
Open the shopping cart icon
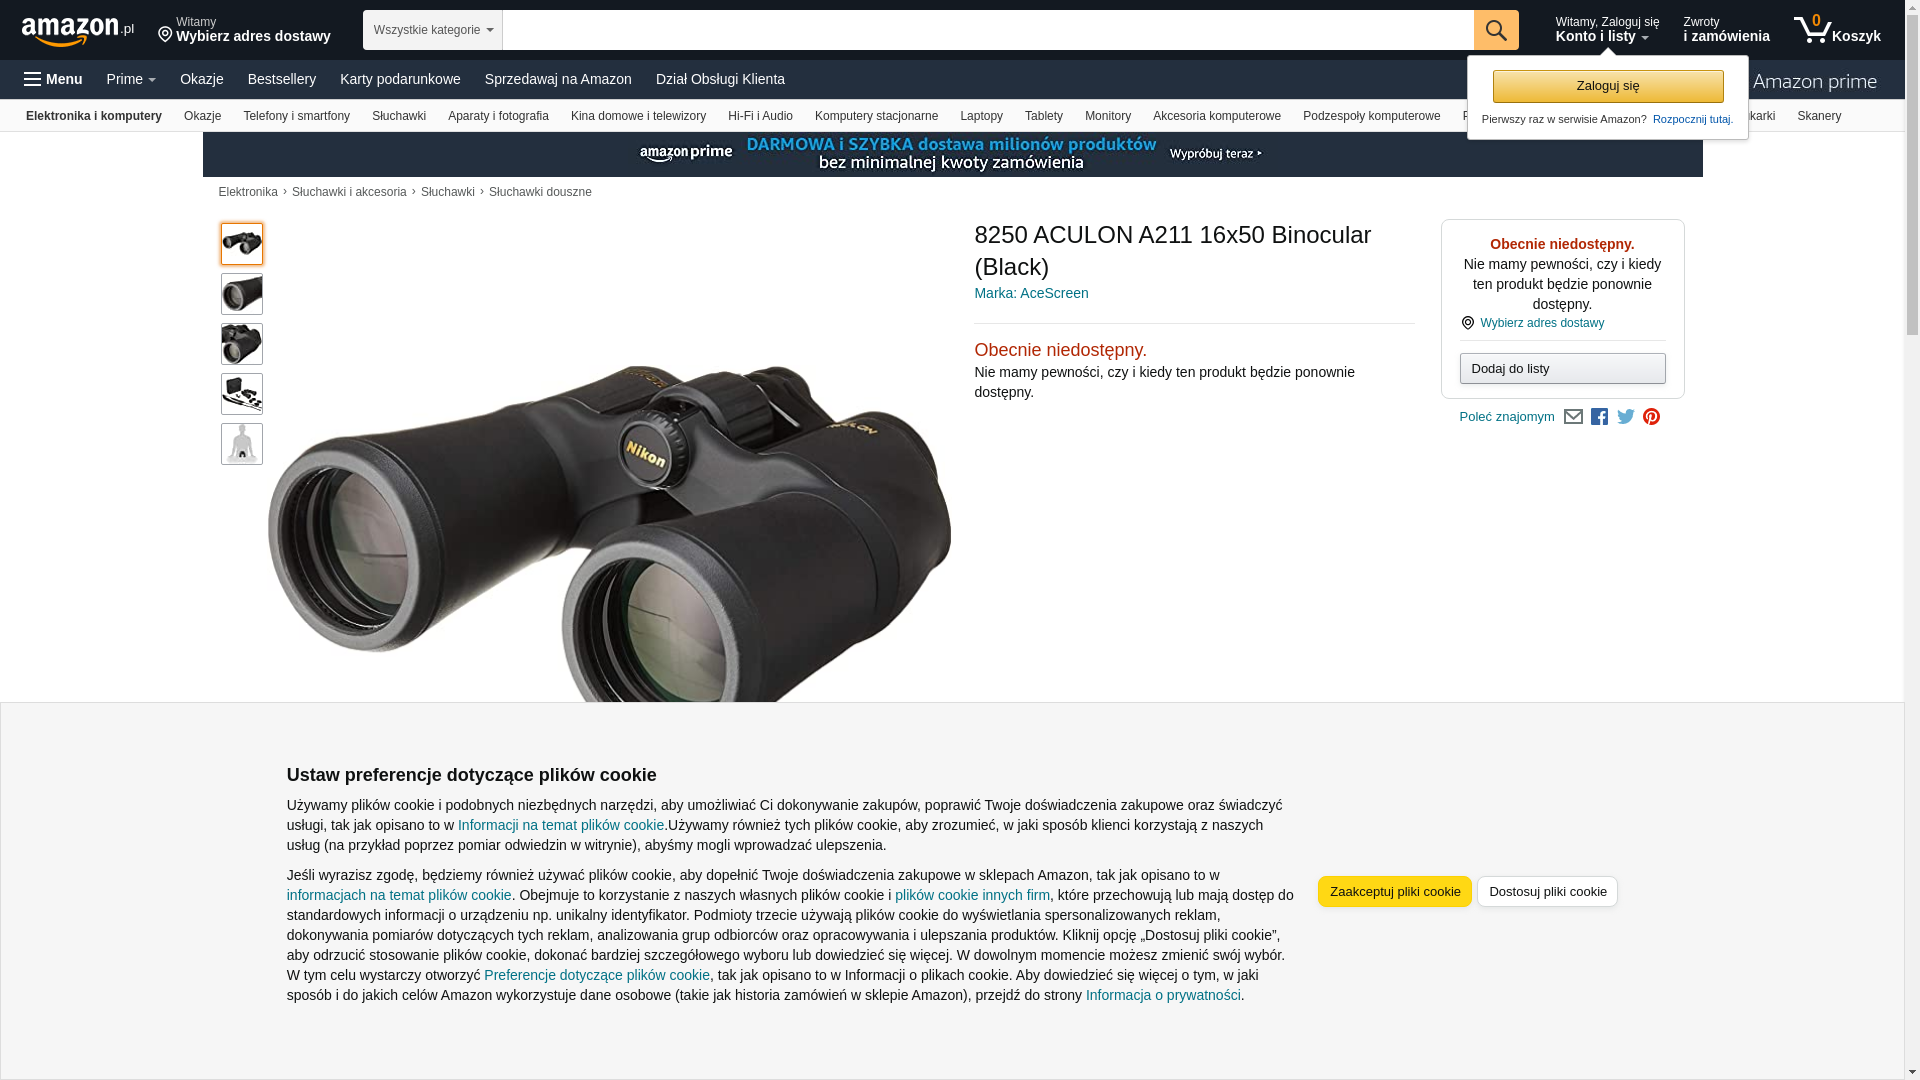(x=1837, y=30)
